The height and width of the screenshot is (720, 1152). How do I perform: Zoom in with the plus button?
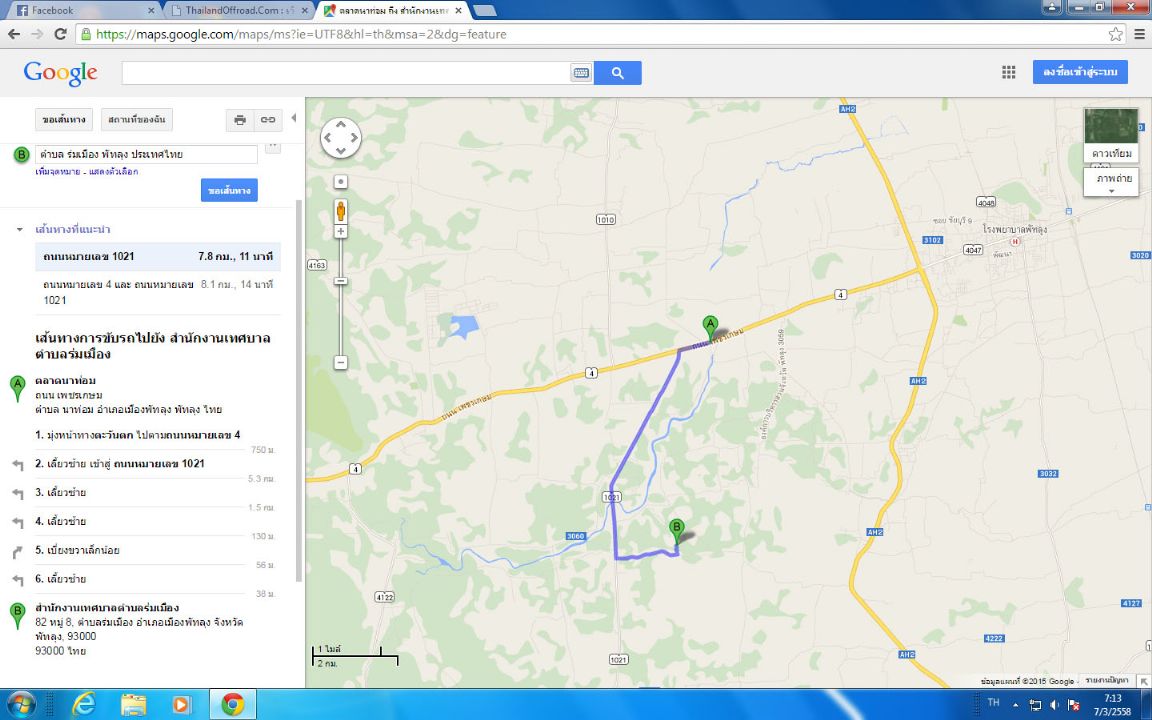(x=340, y=231)
